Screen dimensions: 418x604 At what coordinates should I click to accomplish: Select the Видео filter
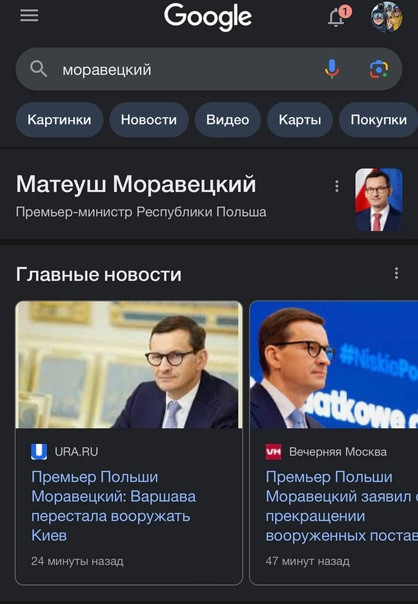[228, 120]
